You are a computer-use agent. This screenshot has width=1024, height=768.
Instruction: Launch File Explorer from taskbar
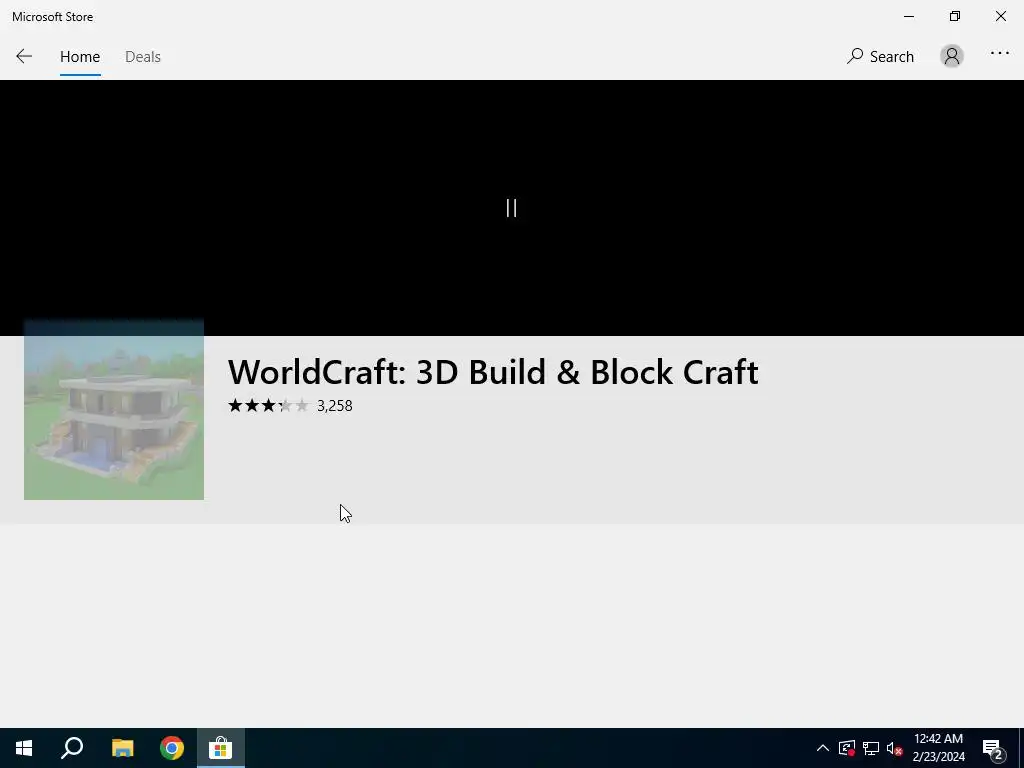click(x=122, y=748)
